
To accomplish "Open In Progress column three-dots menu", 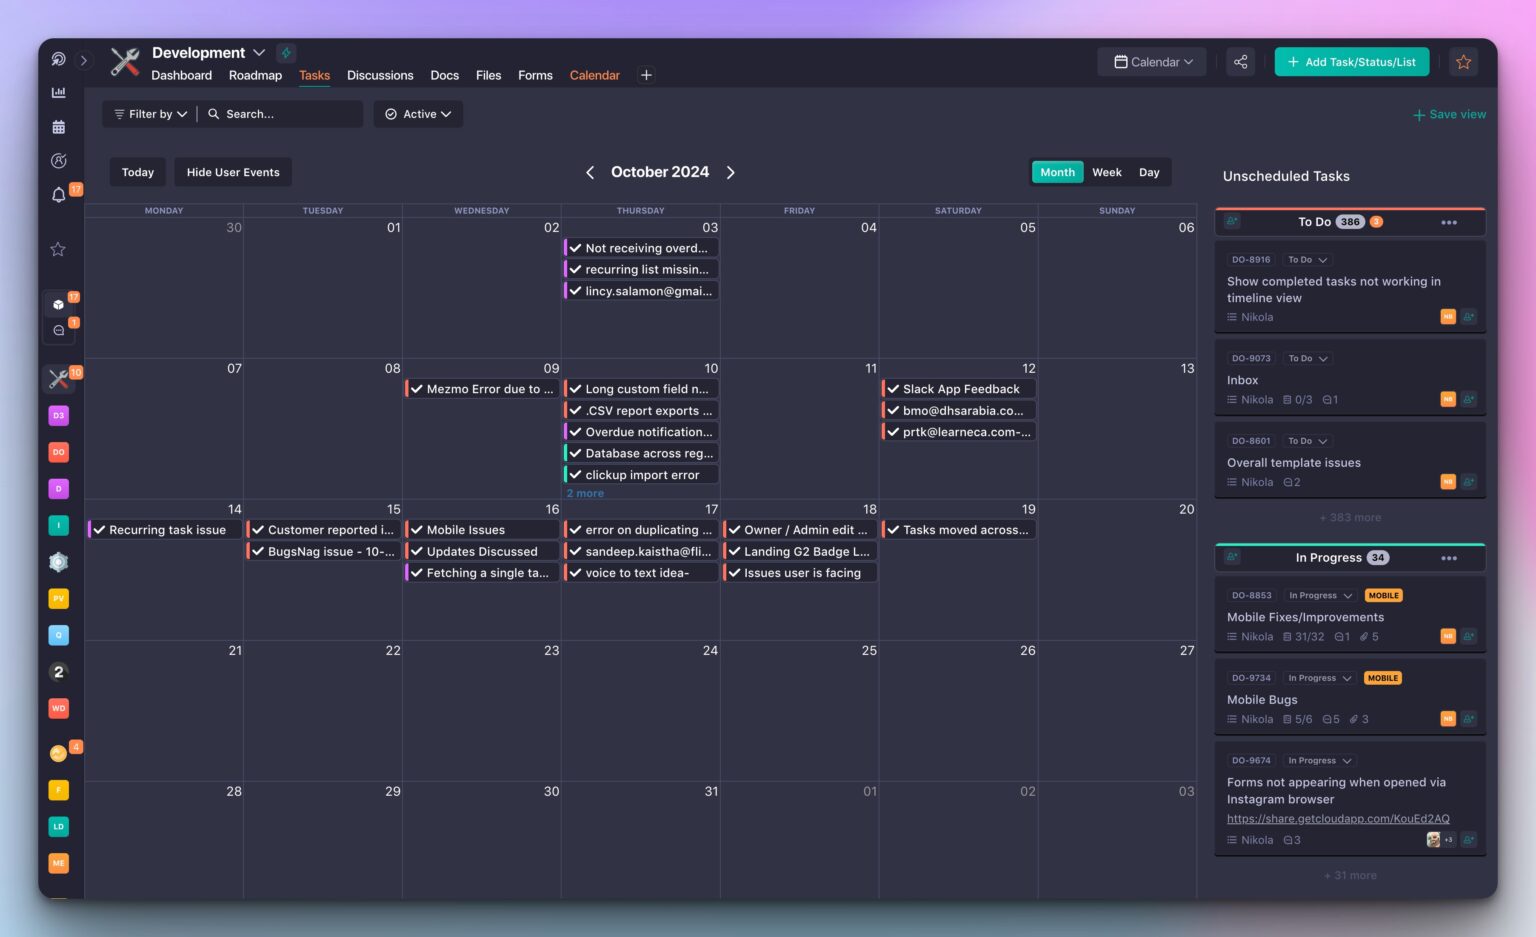I will point(1449,558).
